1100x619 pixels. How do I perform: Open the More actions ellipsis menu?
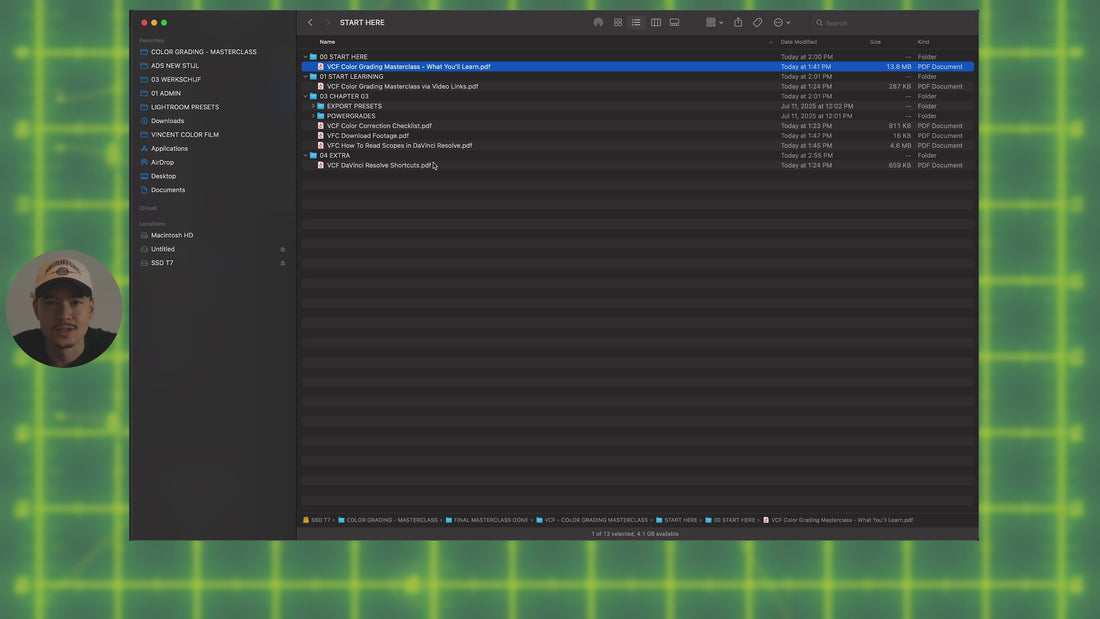point(781,22)
